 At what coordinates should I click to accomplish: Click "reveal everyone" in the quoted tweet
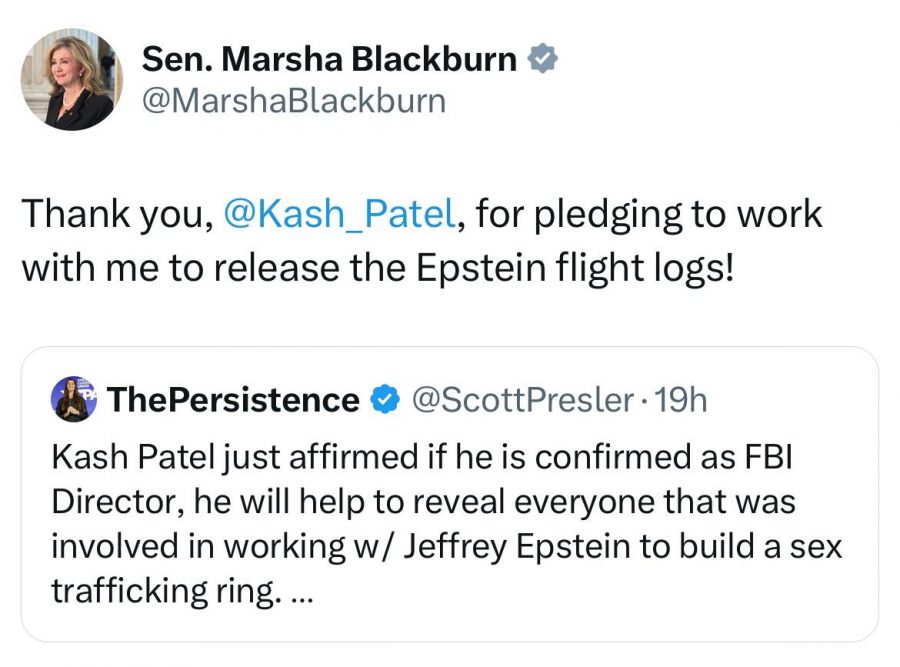559,501
